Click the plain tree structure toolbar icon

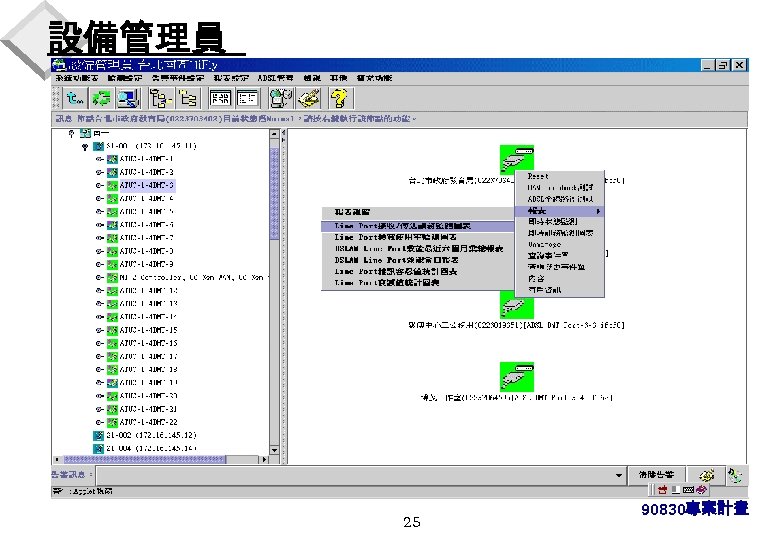point(188,98)
